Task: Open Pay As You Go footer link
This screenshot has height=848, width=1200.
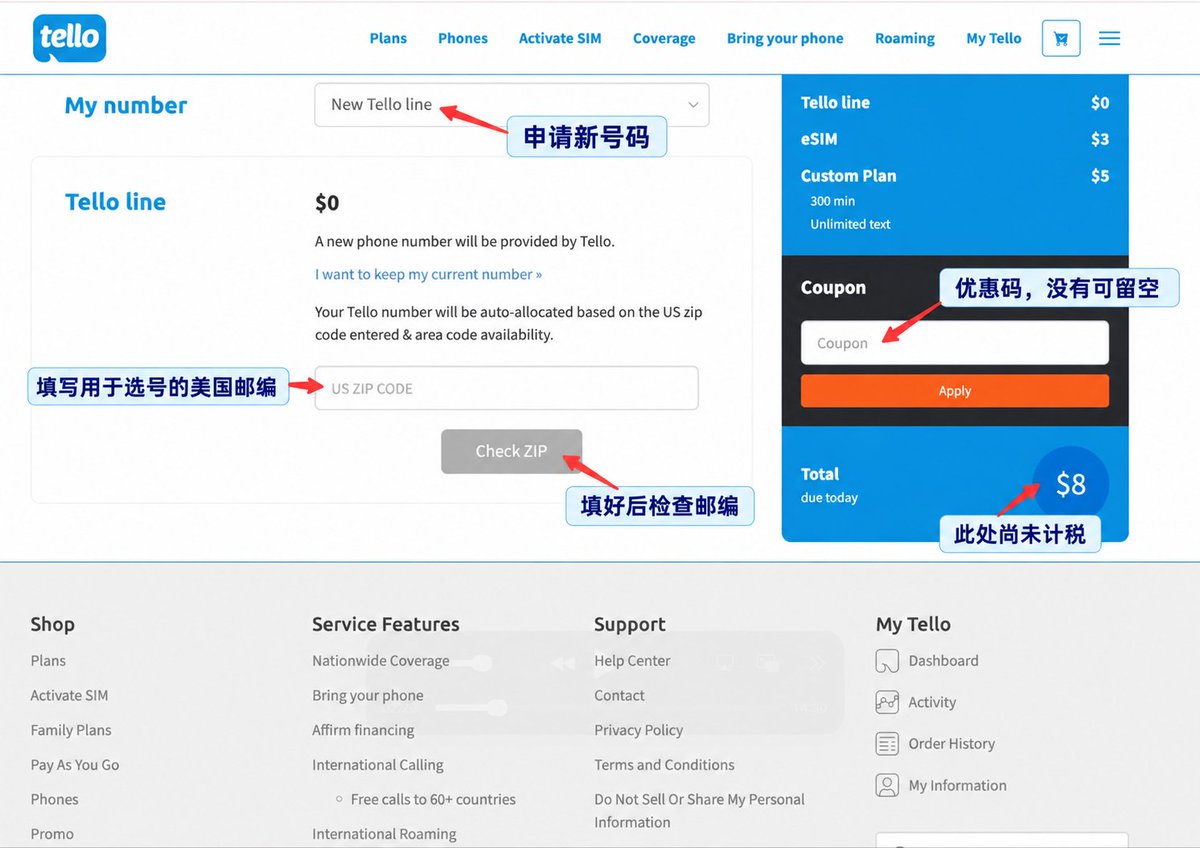Action: [75, 765]
